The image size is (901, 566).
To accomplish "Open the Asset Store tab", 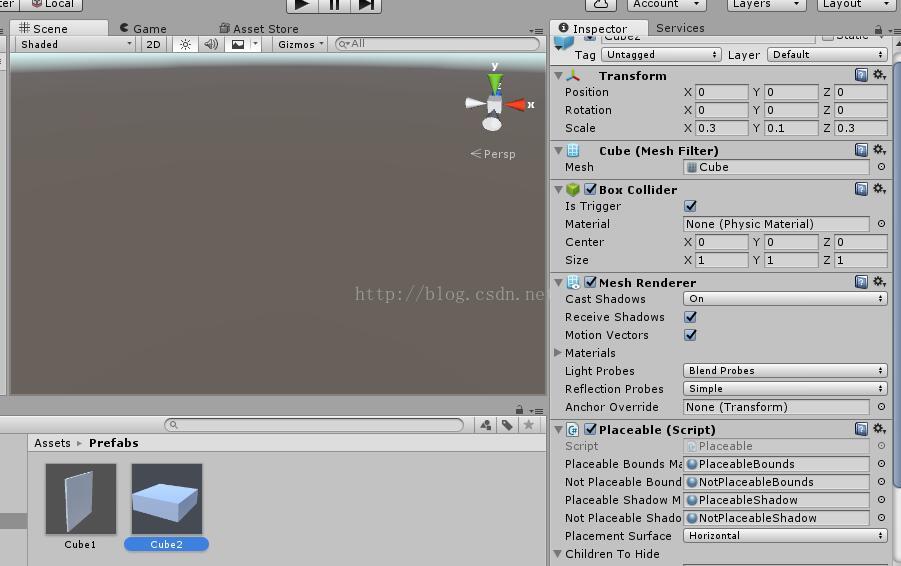I will pos(259,28).
